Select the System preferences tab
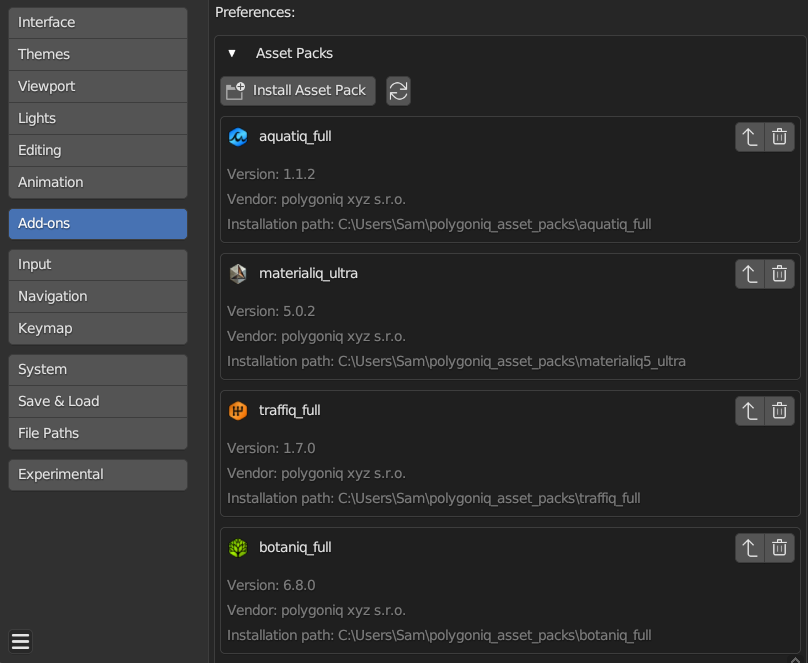This screenshot has width=808, height=663. [x=97, y=369]
